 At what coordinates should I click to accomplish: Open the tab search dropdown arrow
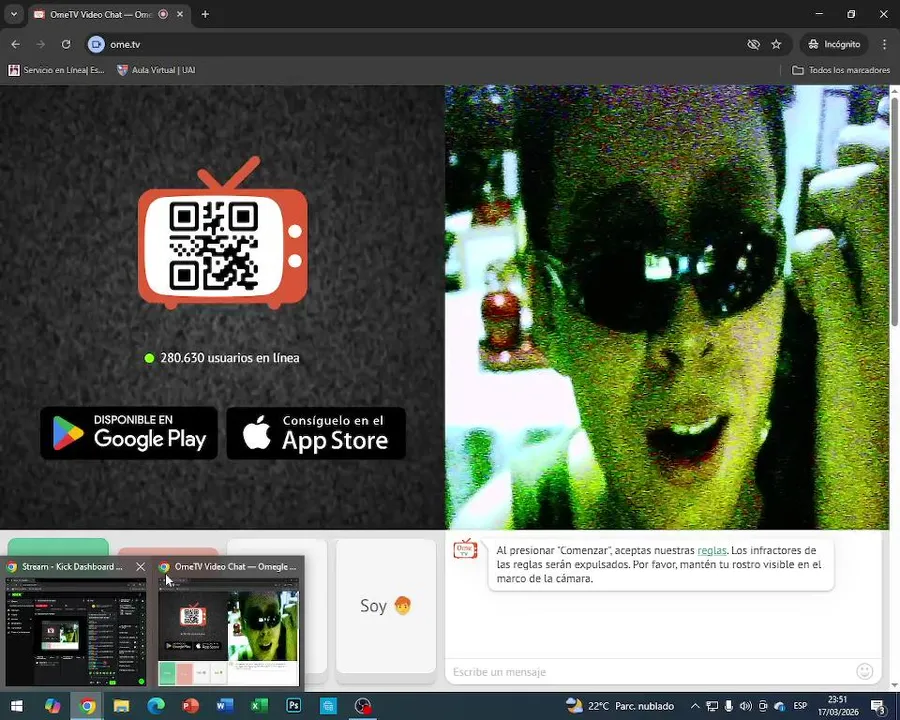pyautogui.click(x=14, y=14)
